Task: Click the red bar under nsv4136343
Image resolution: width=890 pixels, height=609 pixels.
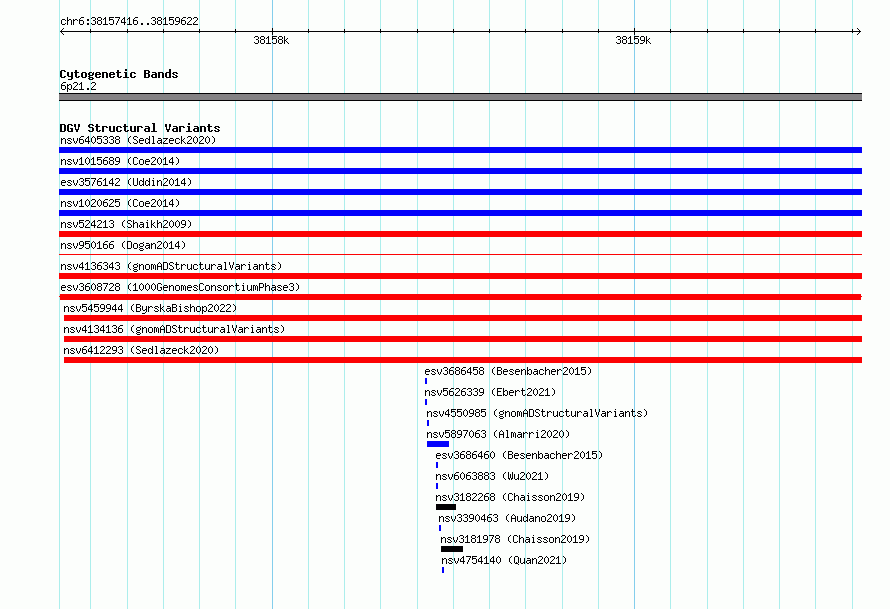Action: pos(460,276)
